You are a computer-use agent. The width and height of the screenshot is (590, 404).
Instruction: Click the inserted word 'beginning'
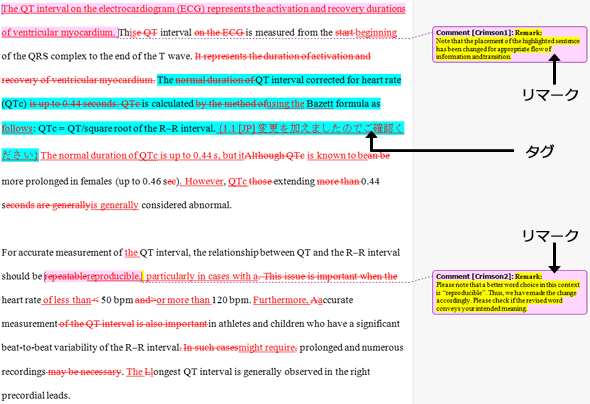tap(376, 33)
